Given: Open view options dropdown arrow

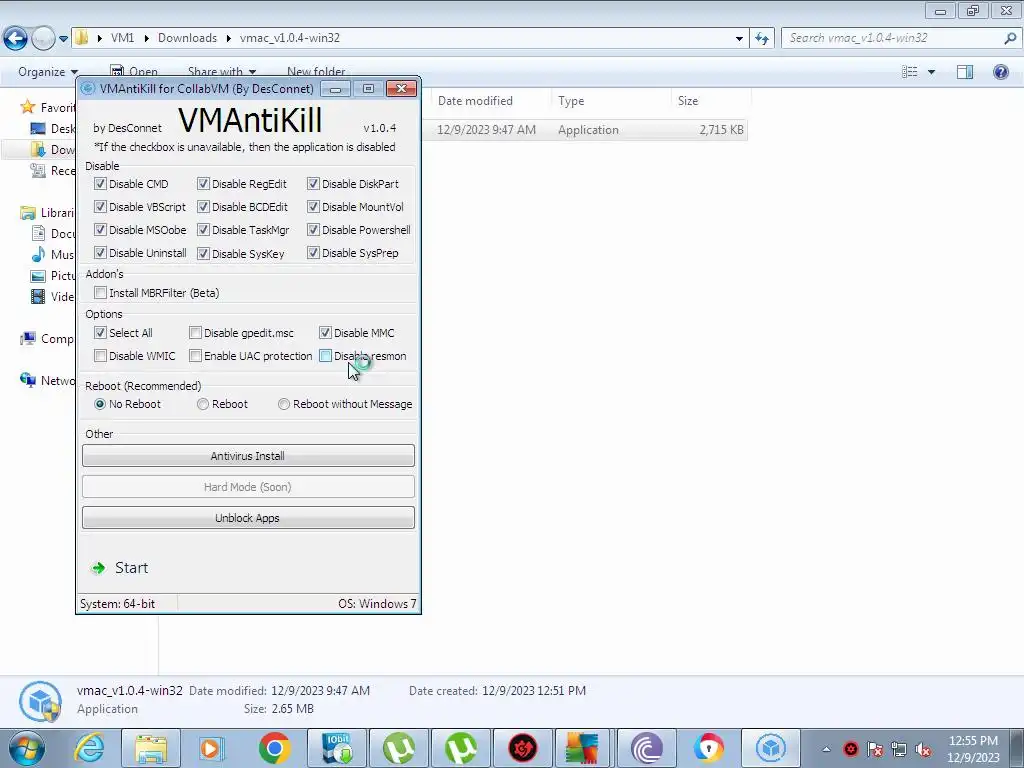Looking at the screenshot, I should 931,72.
